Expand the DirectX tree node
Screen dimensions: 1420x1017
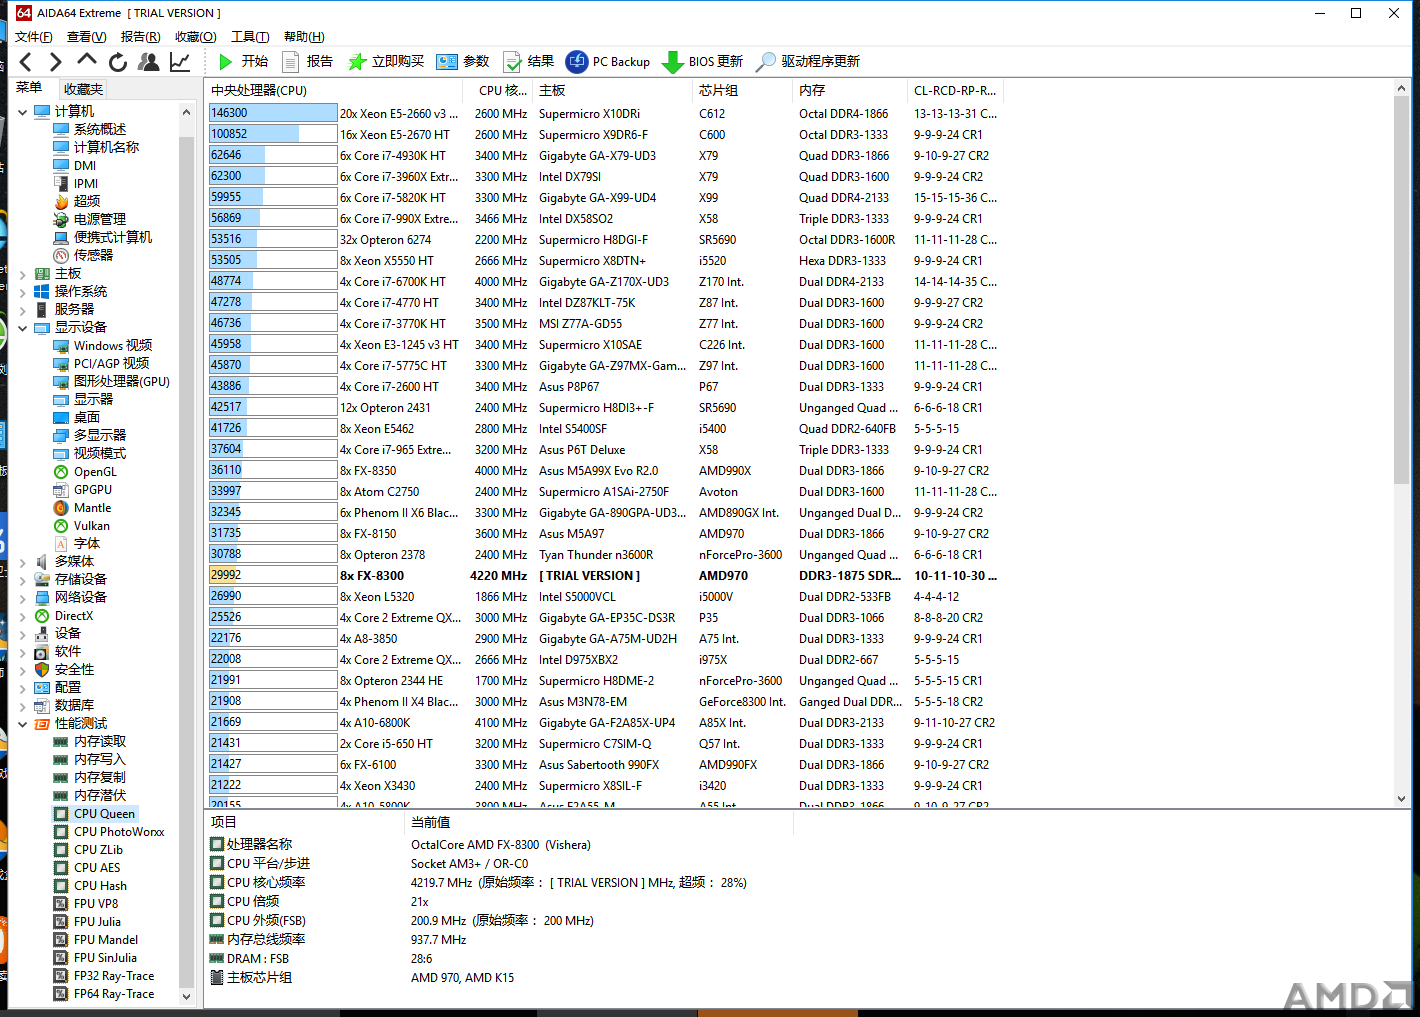[x=22, y=616]
